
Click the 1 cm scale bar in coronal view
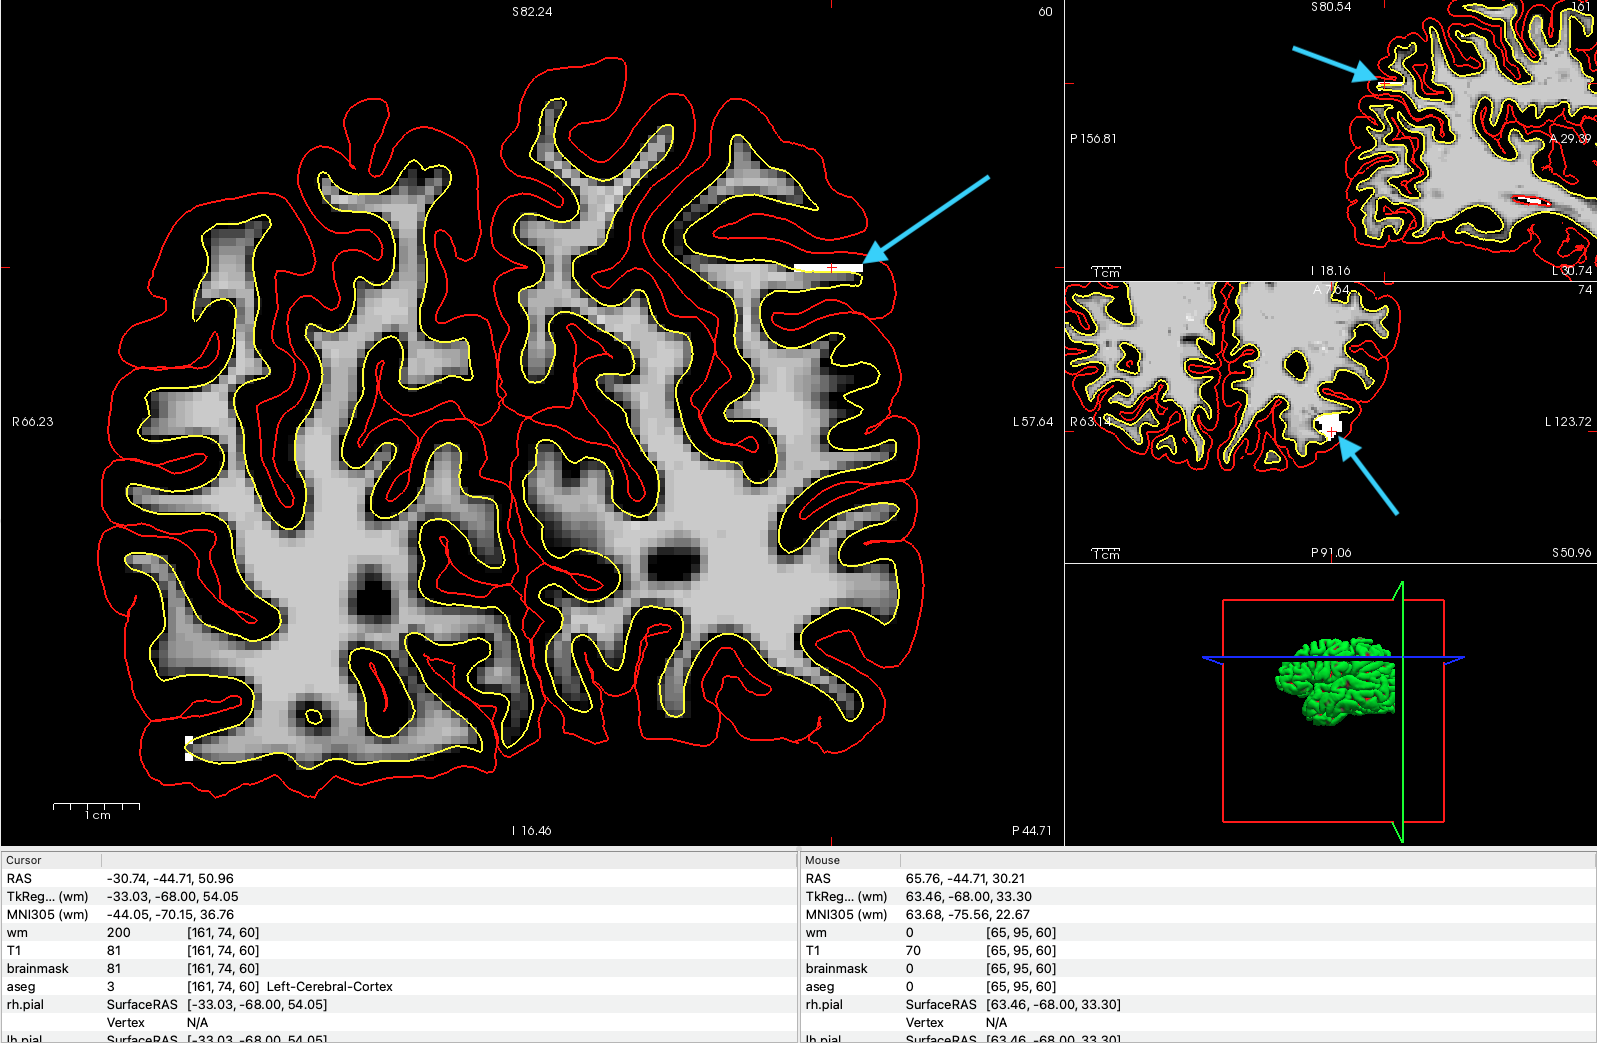96,809
